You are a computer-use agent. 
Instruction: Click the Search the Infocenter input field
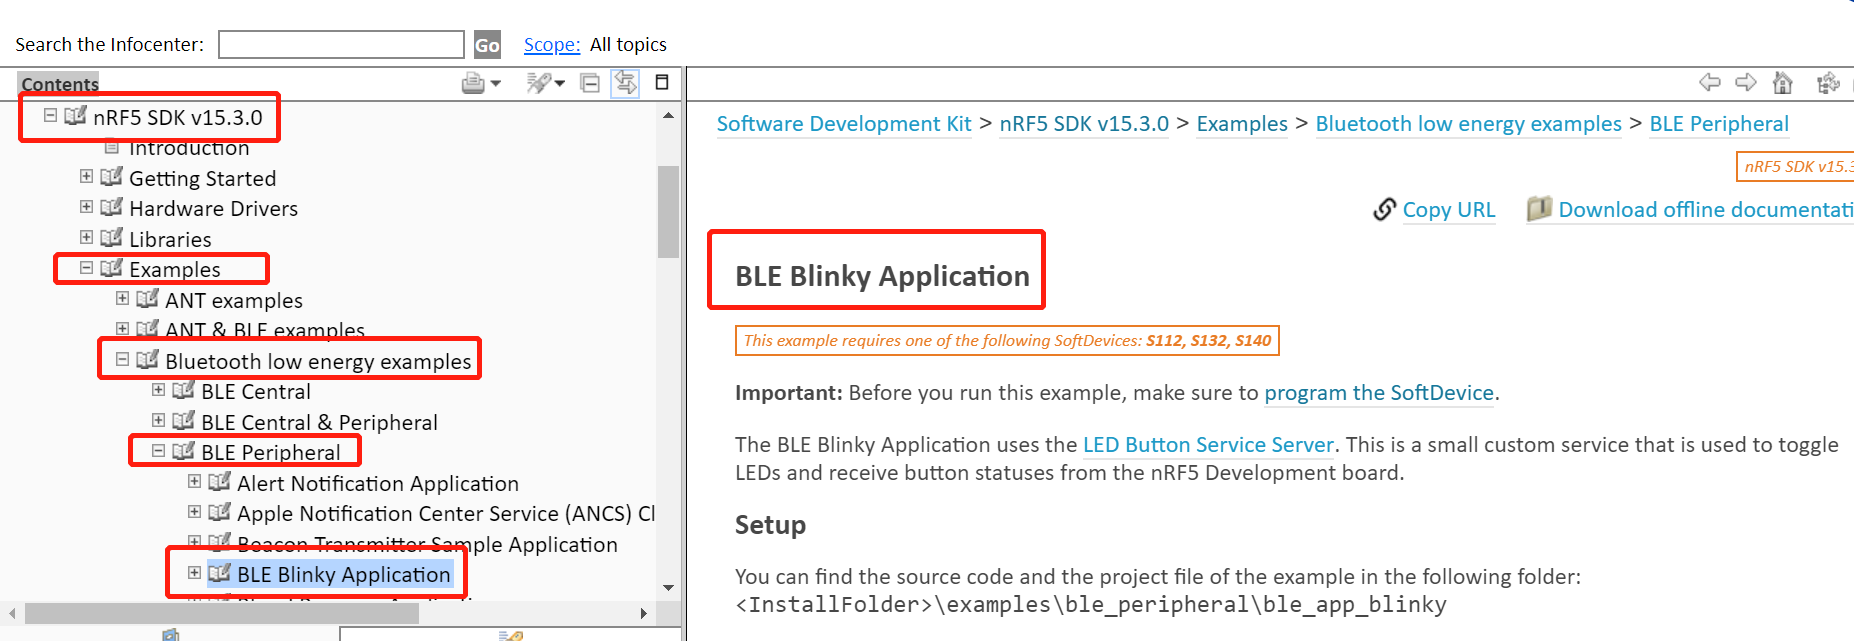341,44
